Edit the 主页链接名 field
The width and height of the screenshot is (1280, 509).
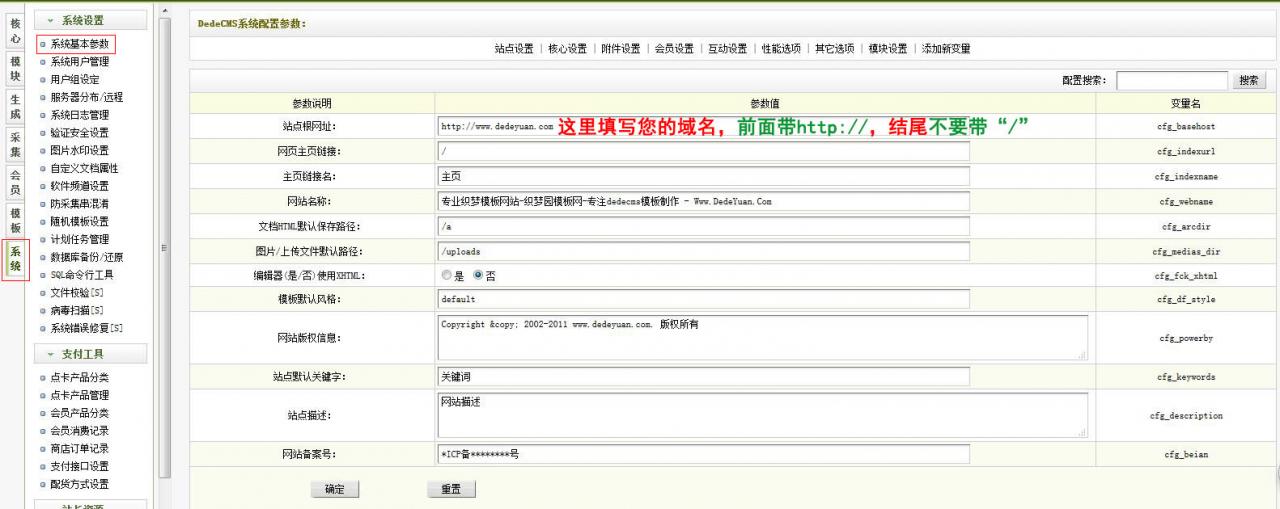pos(704,177)
